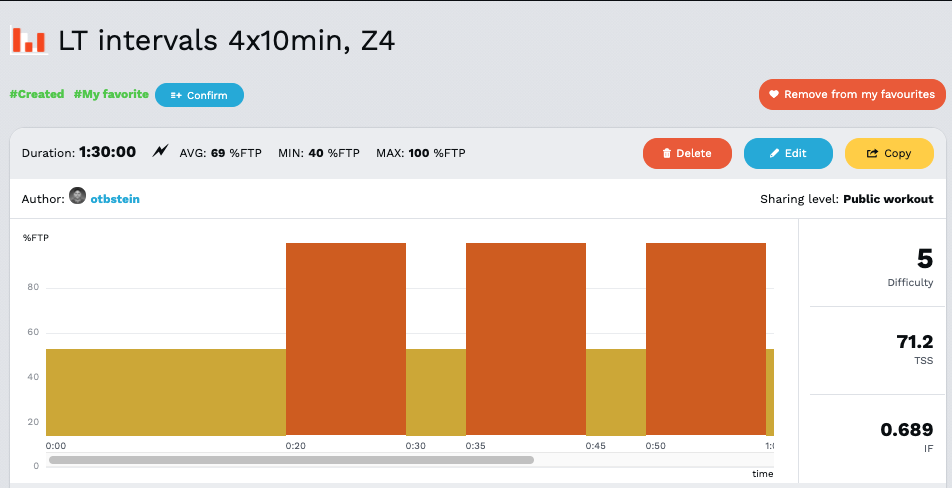Click the lightning bolt power icon

tap(160, 152)
